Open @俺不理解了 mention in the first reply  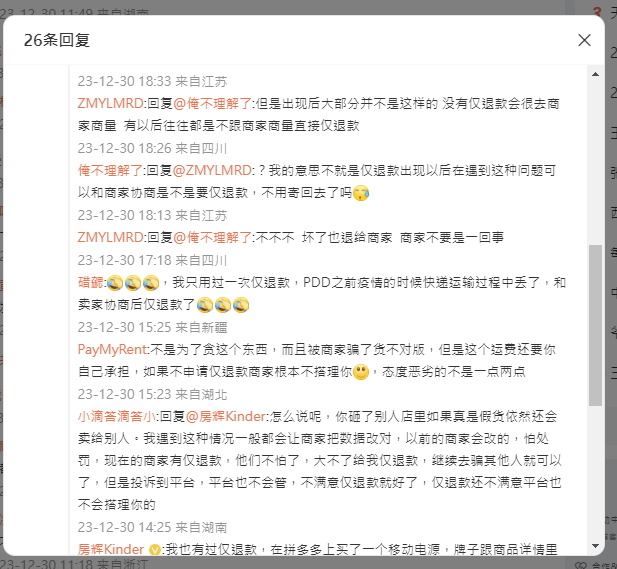click(212, 103)
